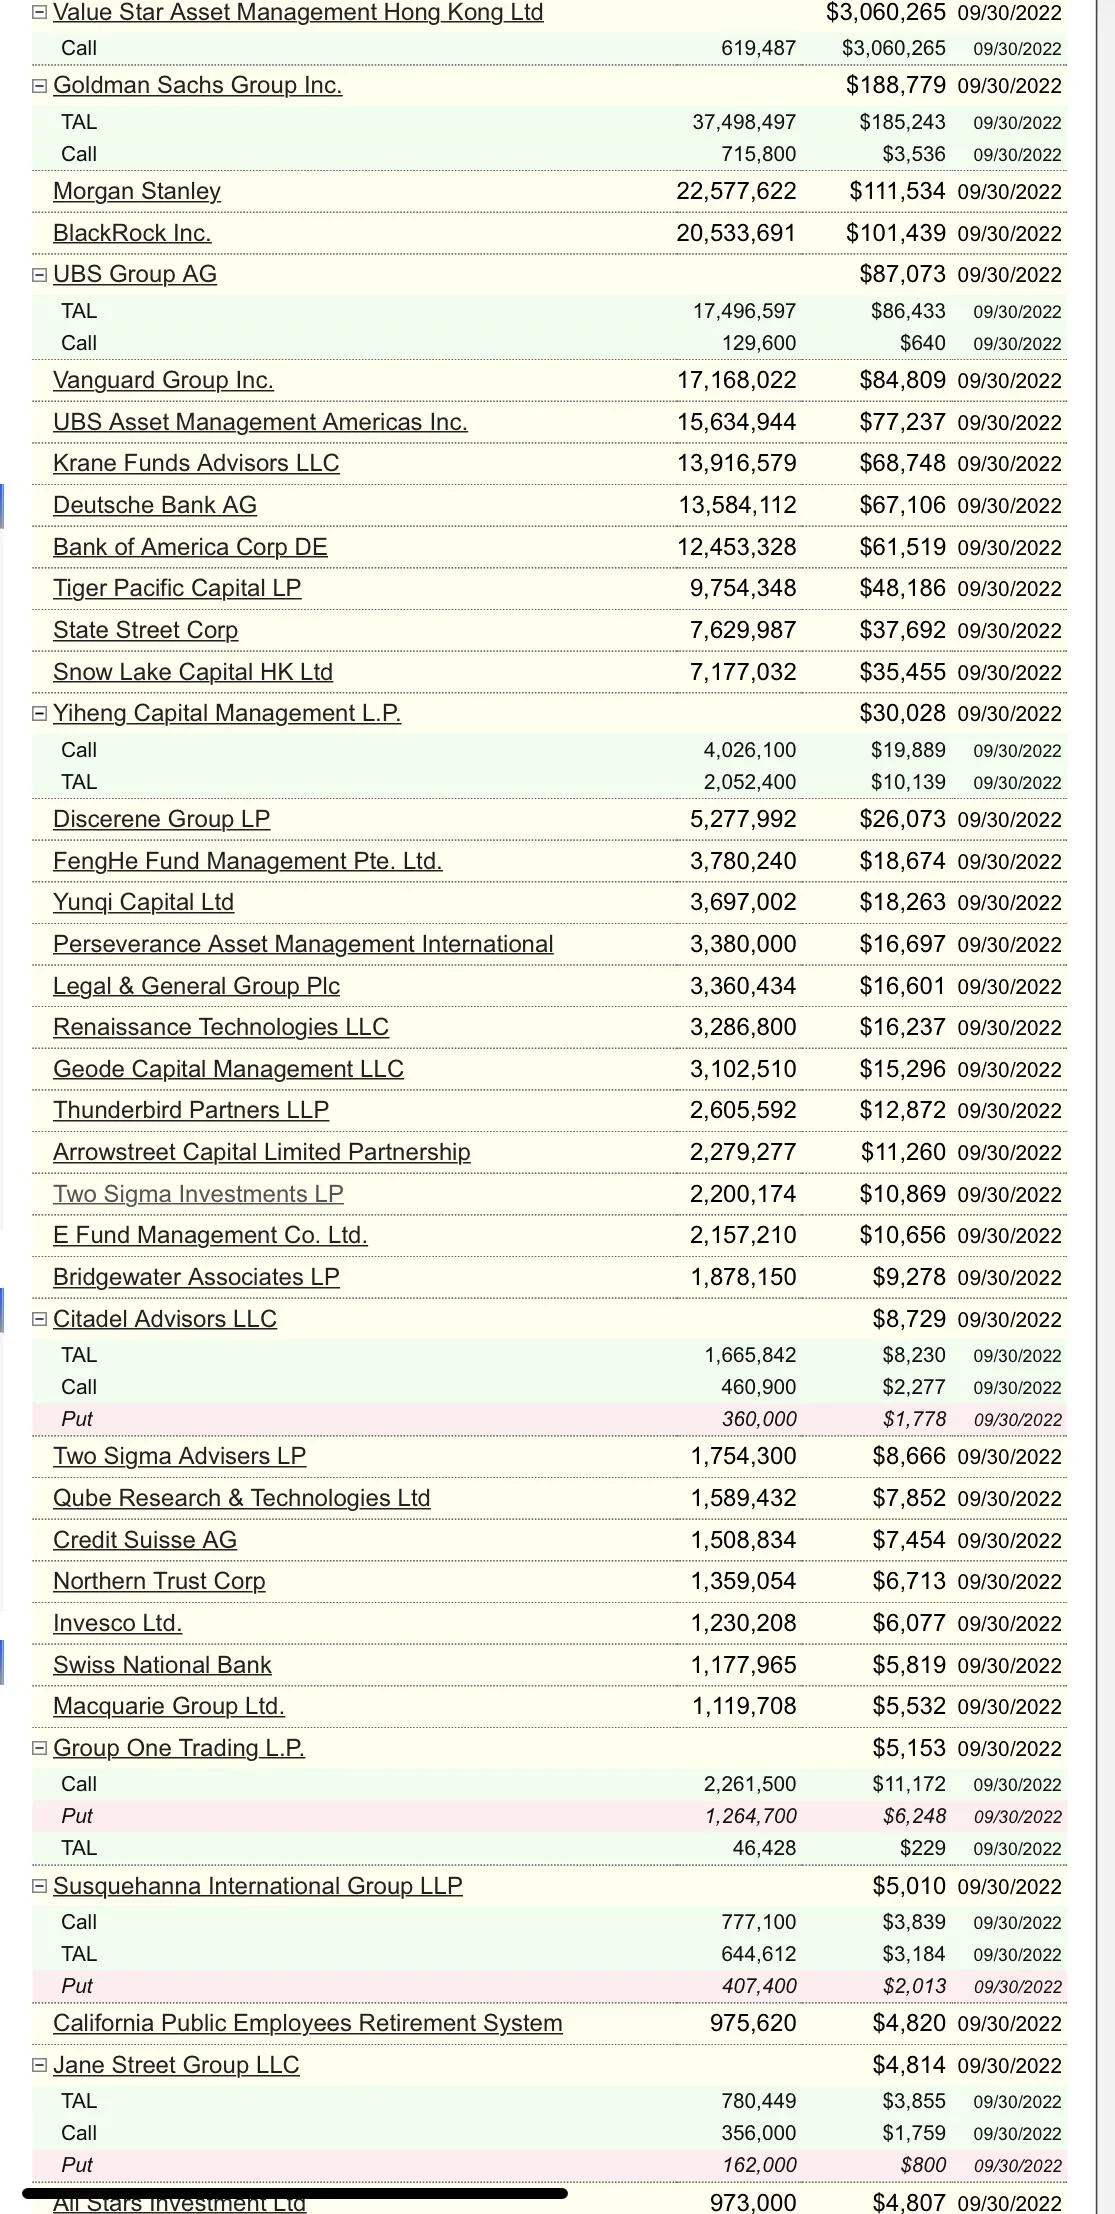The height and width of the screenshot is (2214, 1115).
Task: Open the Macquarie Group Ltd. link
Action: point(168,1706)
